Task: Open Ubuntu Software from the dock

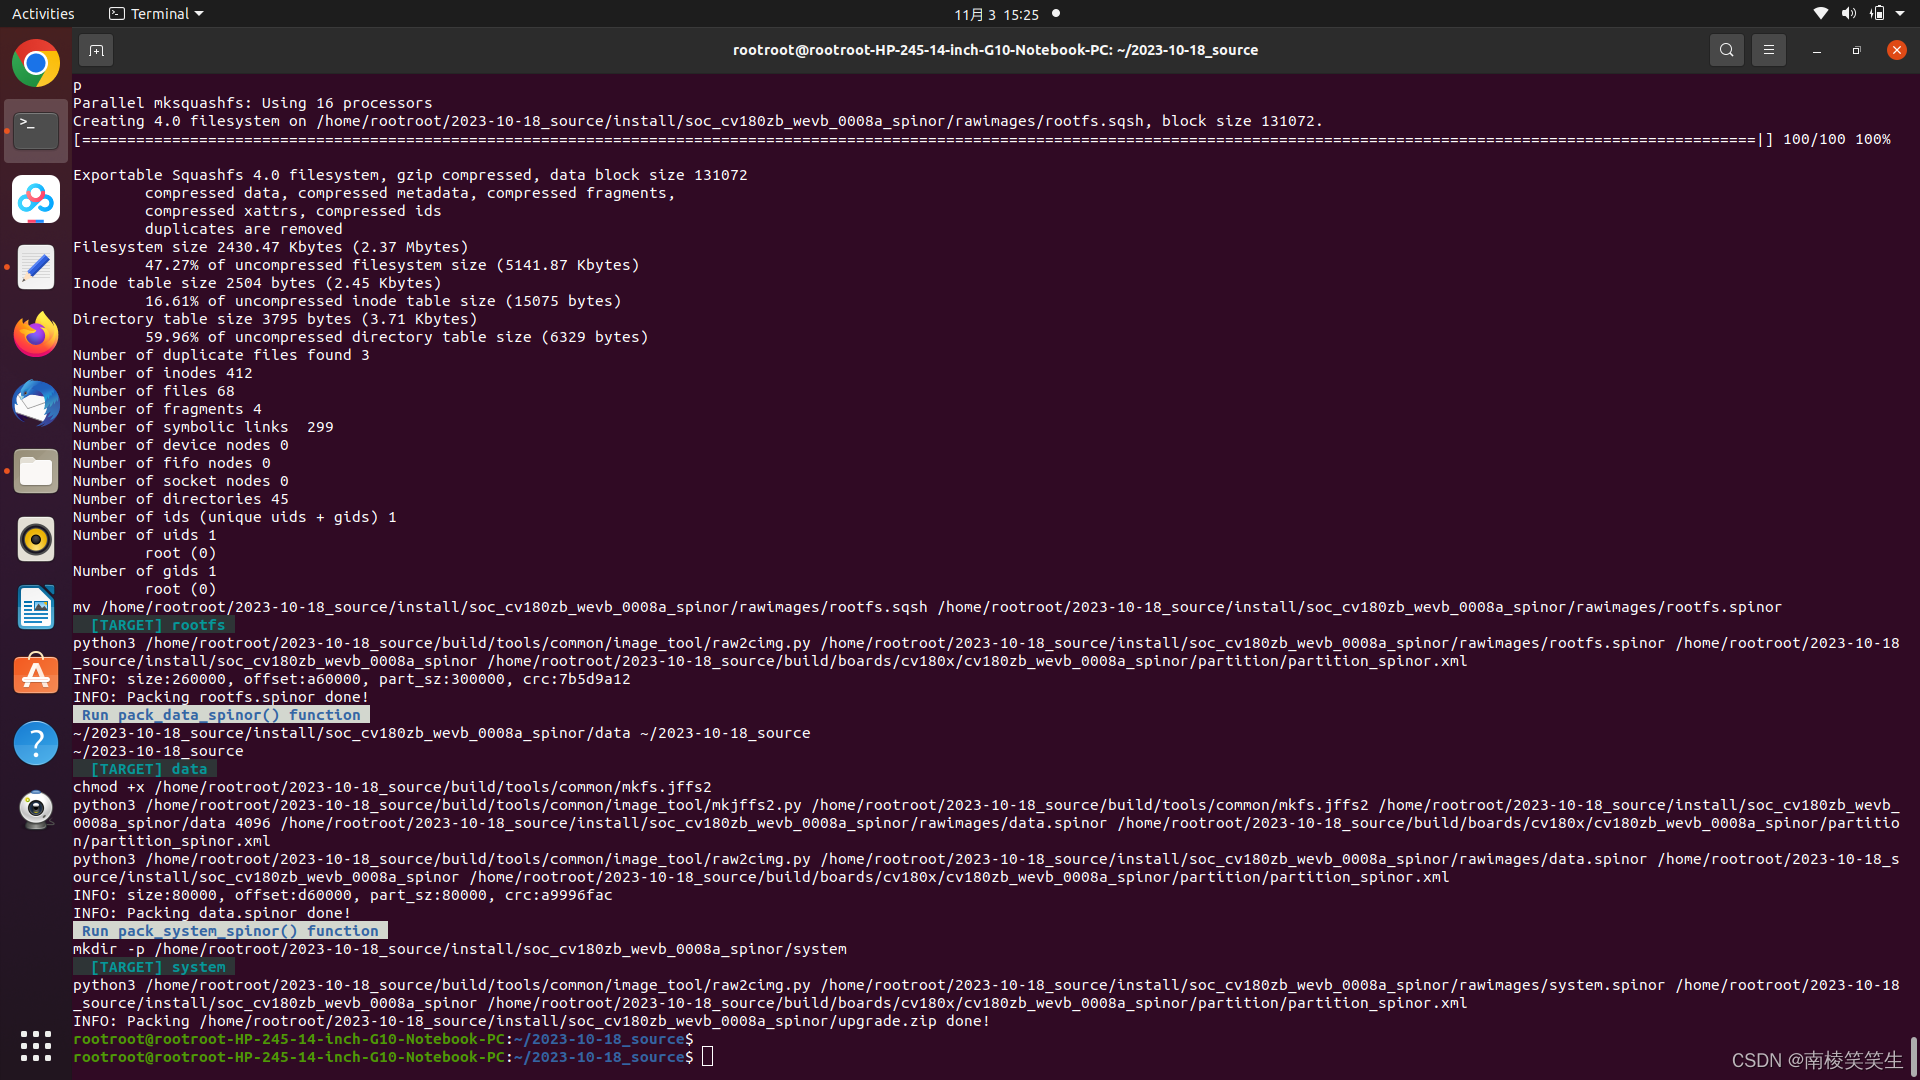Action: point(36,675)
